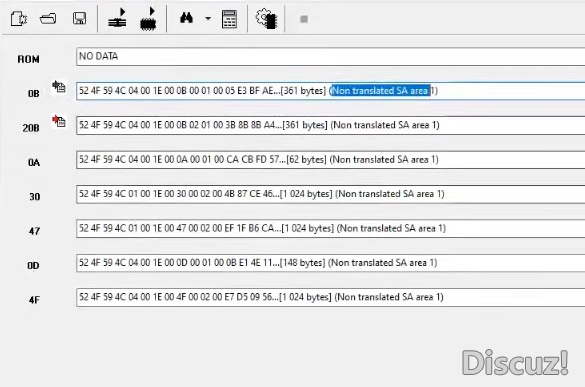Click the gear chip settings icon

(266, 18)
